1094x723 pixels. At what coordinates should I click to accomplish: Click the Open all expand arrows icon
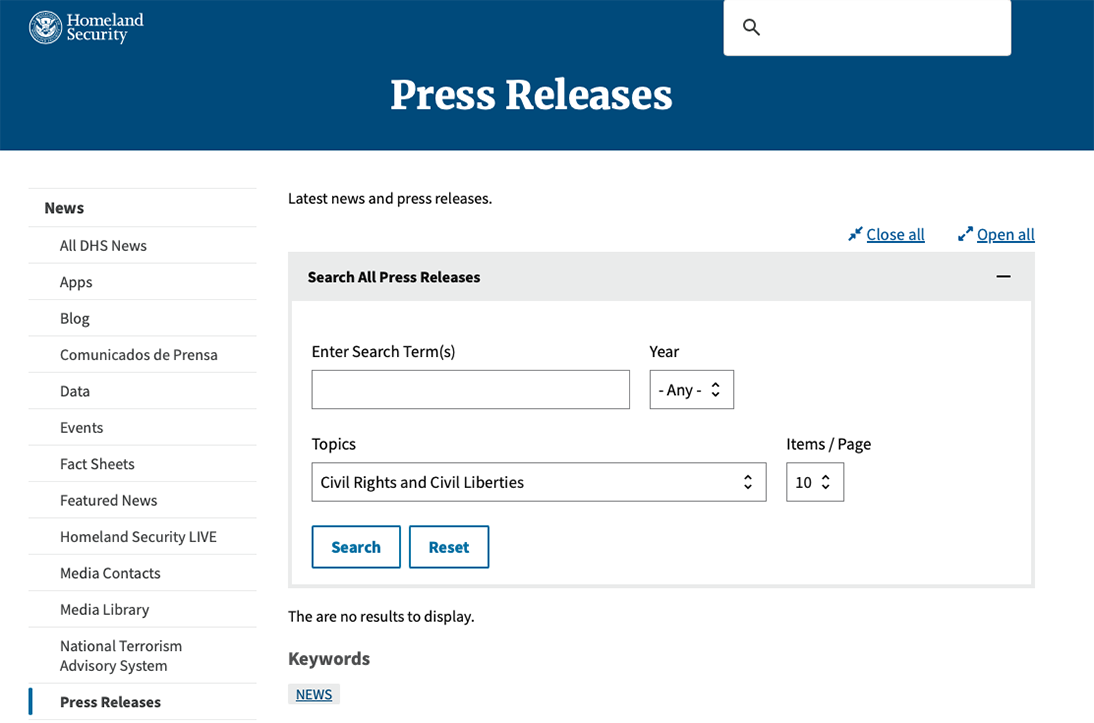pos(965,234)
